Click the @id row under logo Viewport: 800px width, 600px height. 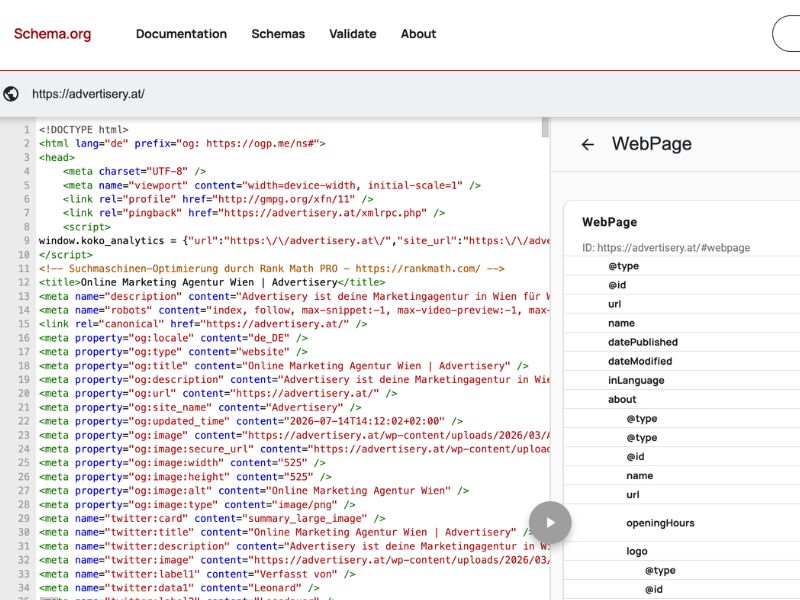tap(682, 589)
